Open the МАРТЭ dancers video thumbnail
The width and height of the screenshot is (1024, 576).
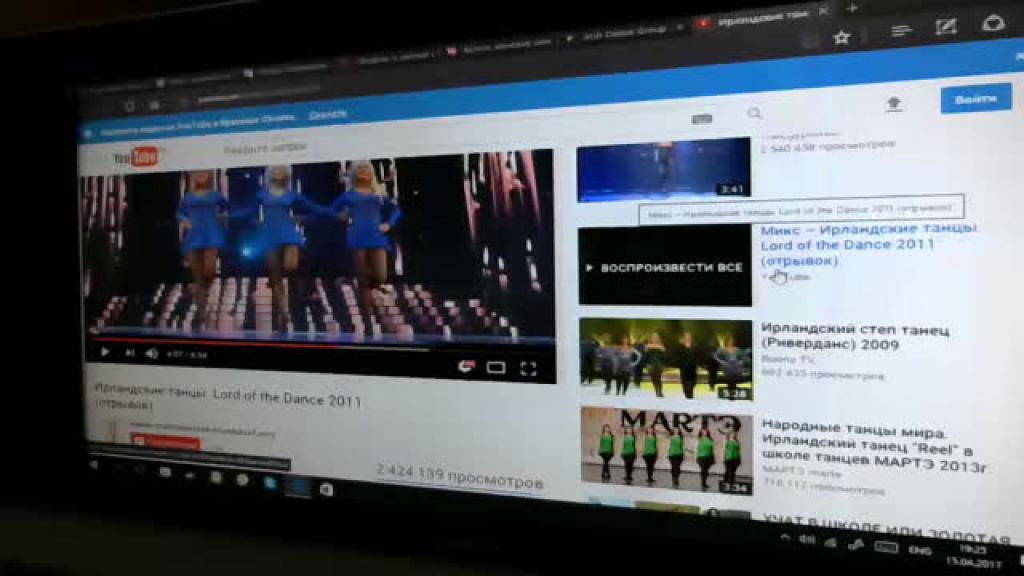click(666, 451)
